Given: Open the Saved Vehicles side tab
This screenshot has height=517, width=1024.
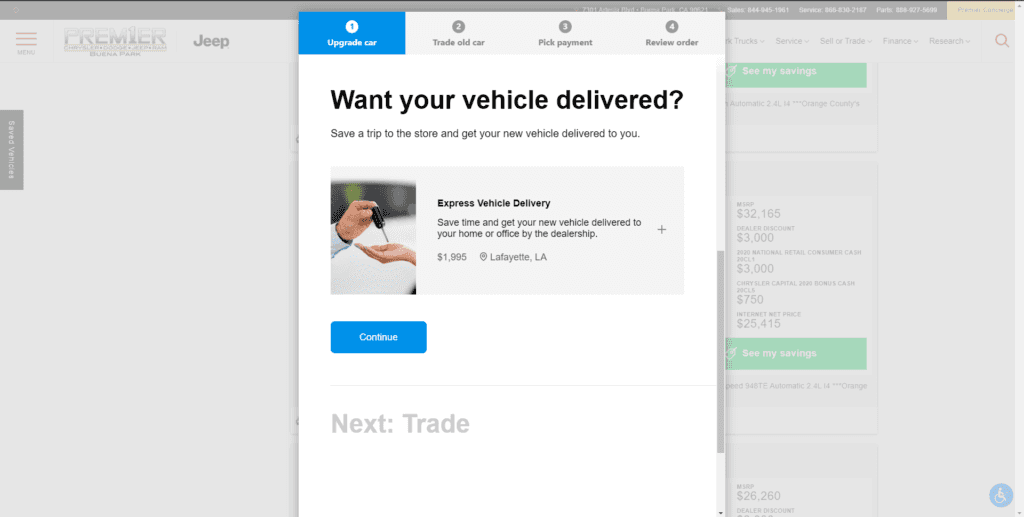Looking at the screenshot, I should coord(12,149).
